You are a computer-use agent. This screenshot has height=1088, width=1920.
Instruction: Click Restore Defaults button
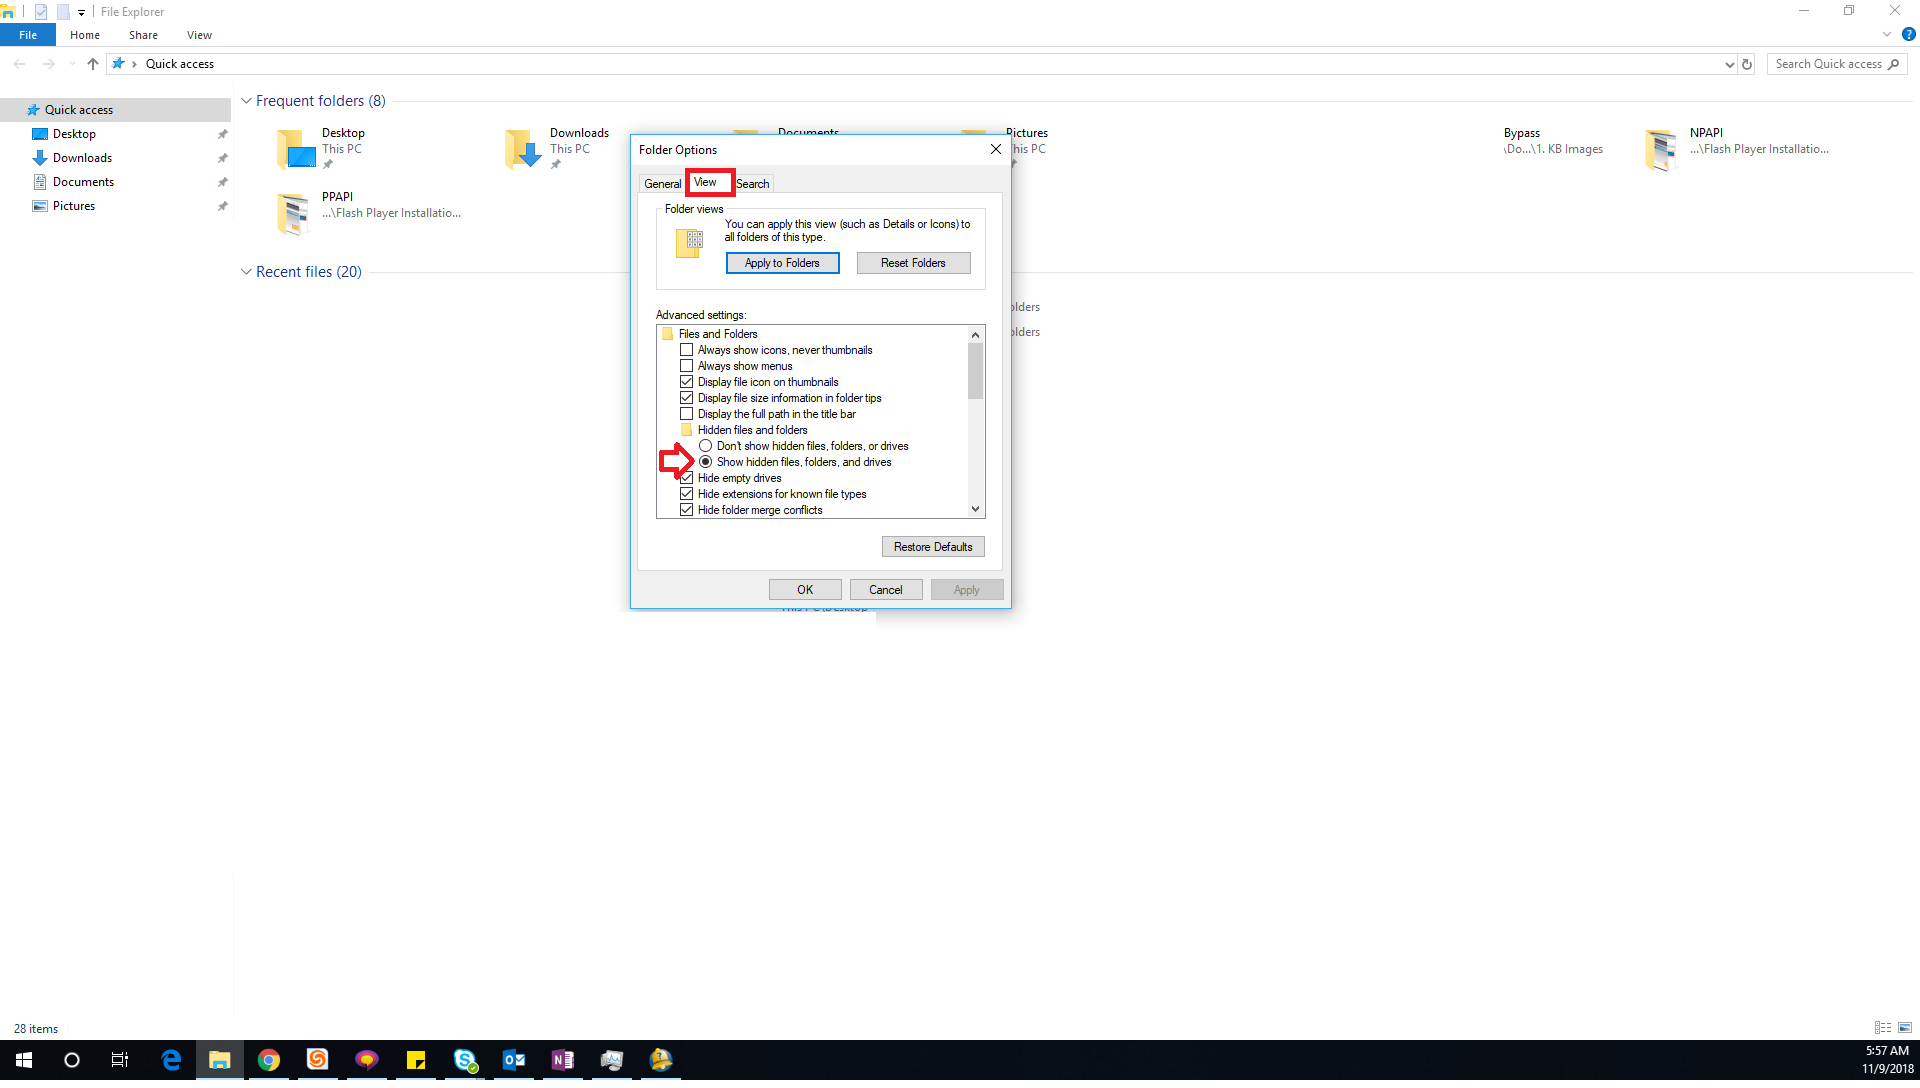[x=932, y=546]
